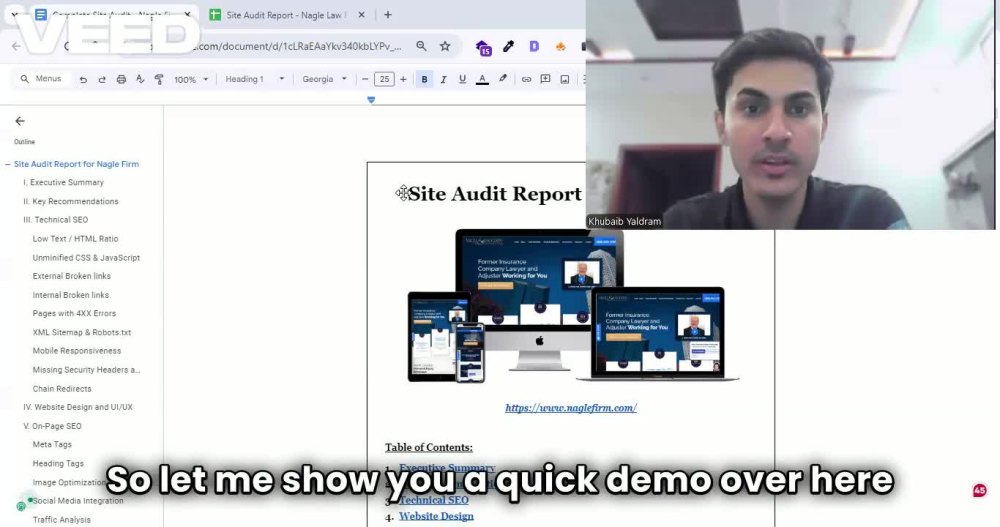Open the naglefirm.com hyperlink in document
The height and width of the screenshot is (527, 1000).
(571, 408)
